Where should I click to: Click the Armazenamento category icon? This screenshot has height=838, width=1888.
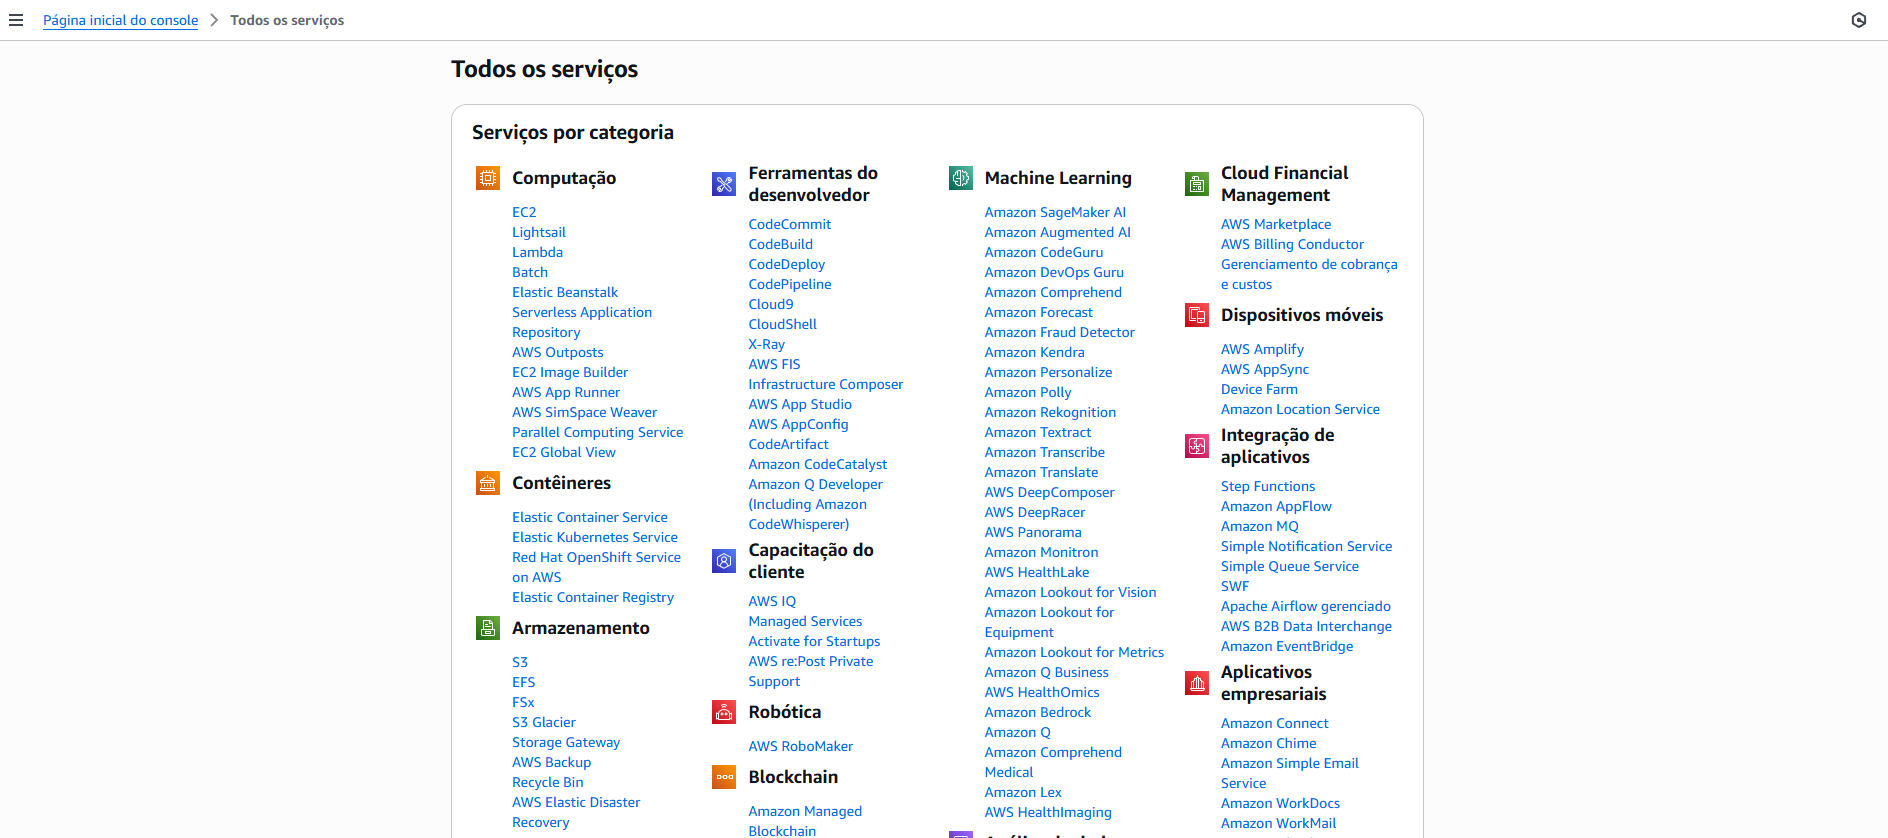pos(488,628)
